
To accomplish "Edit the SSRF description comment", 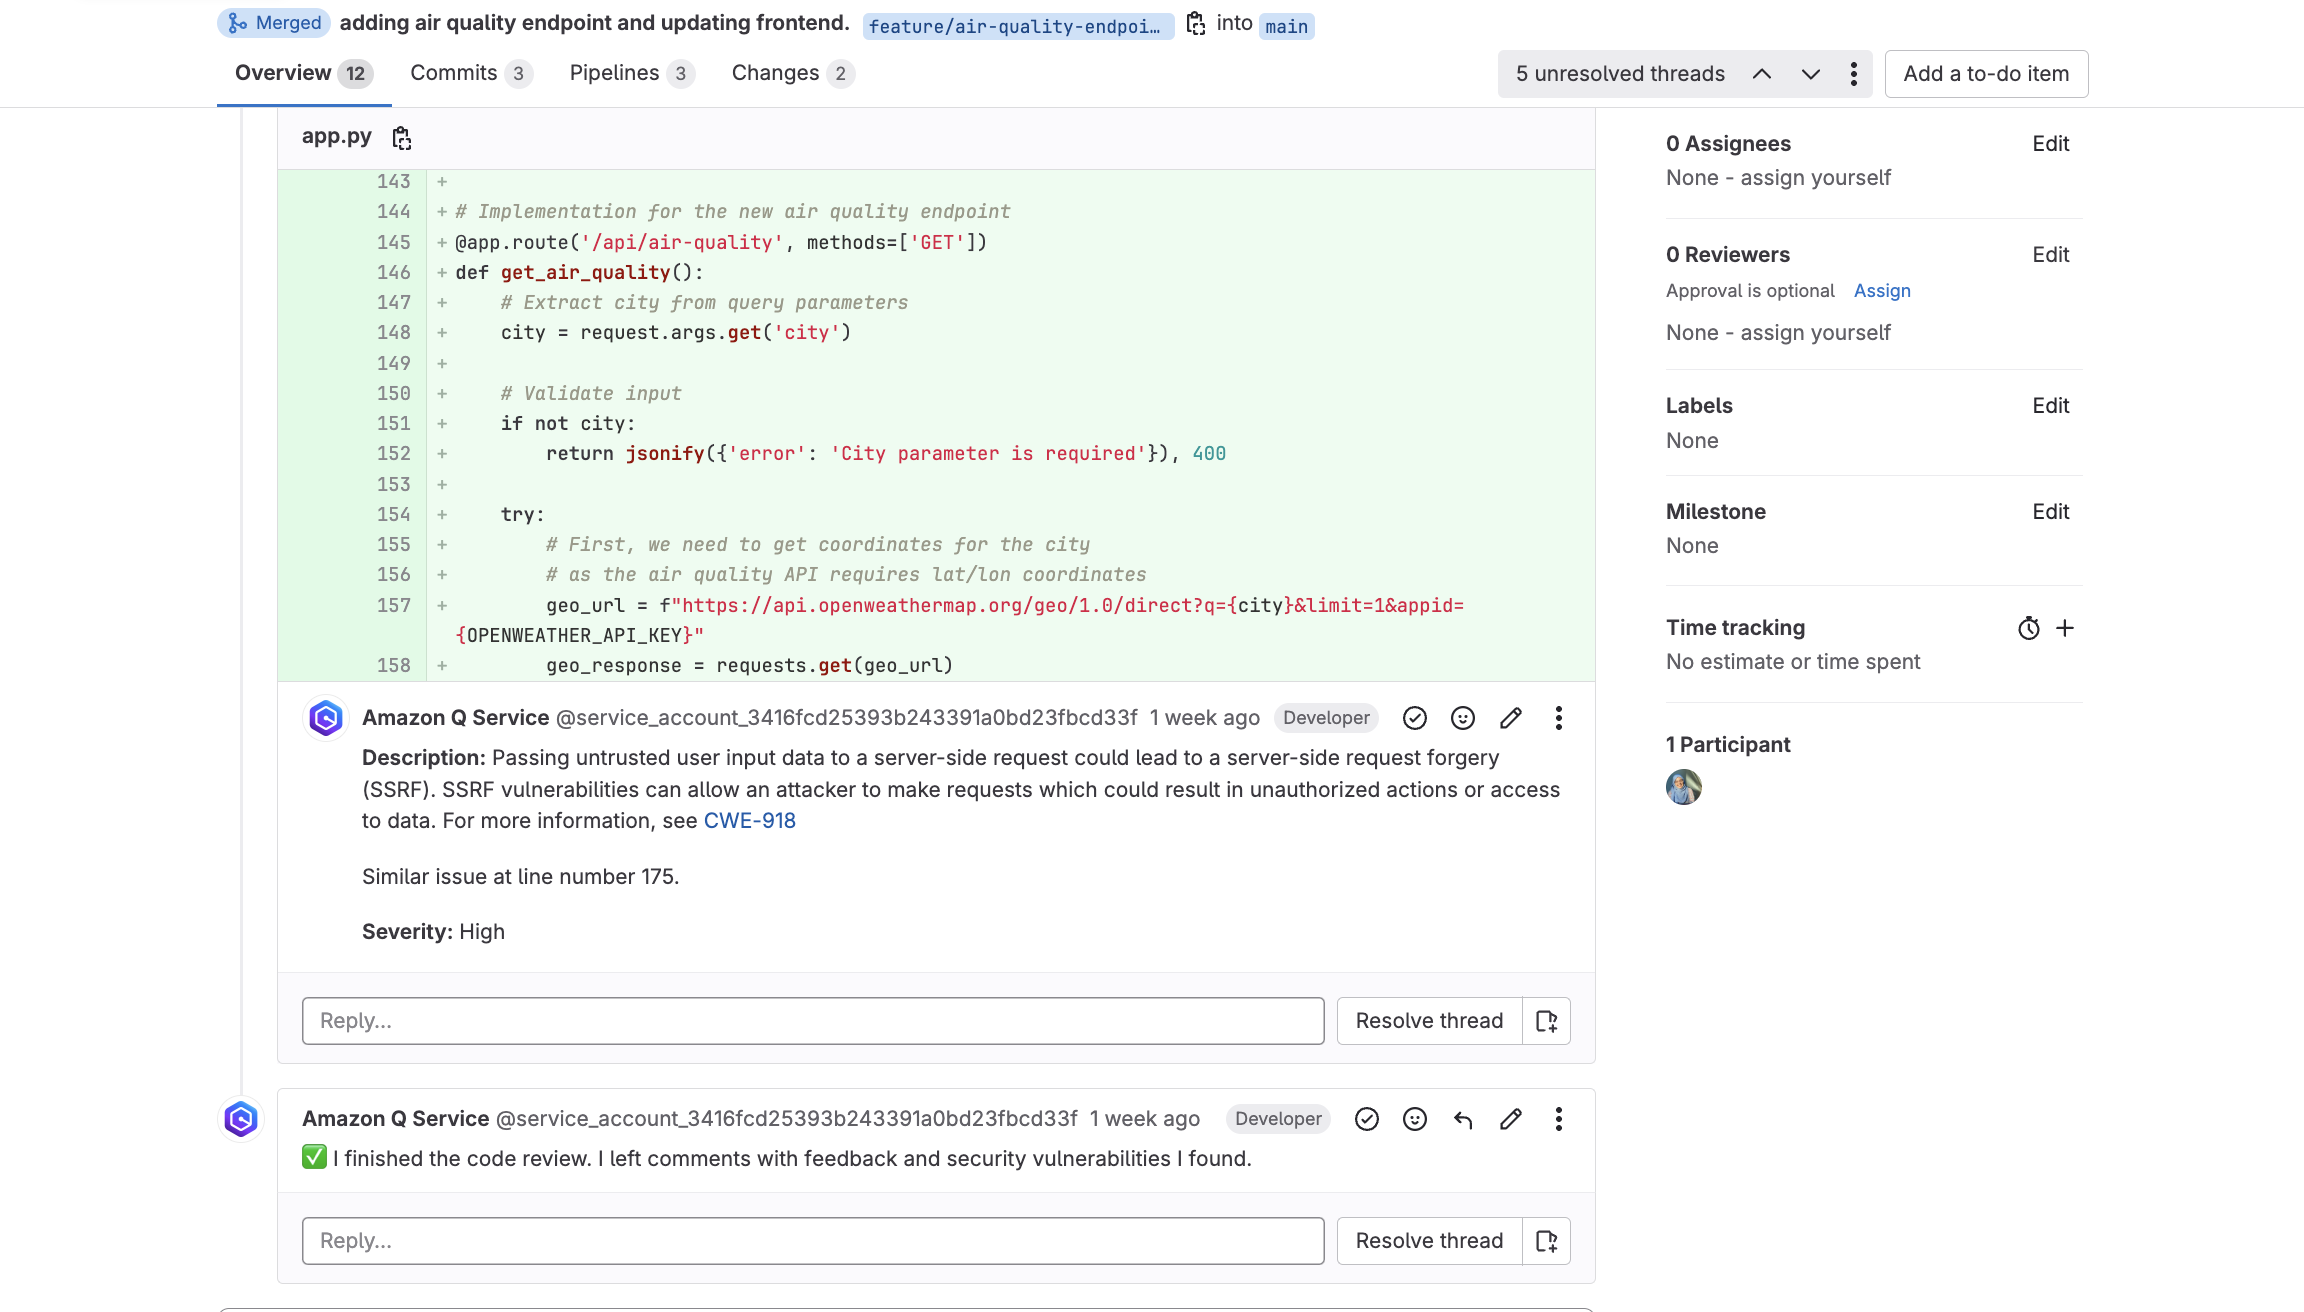I will coord(1511,718).
